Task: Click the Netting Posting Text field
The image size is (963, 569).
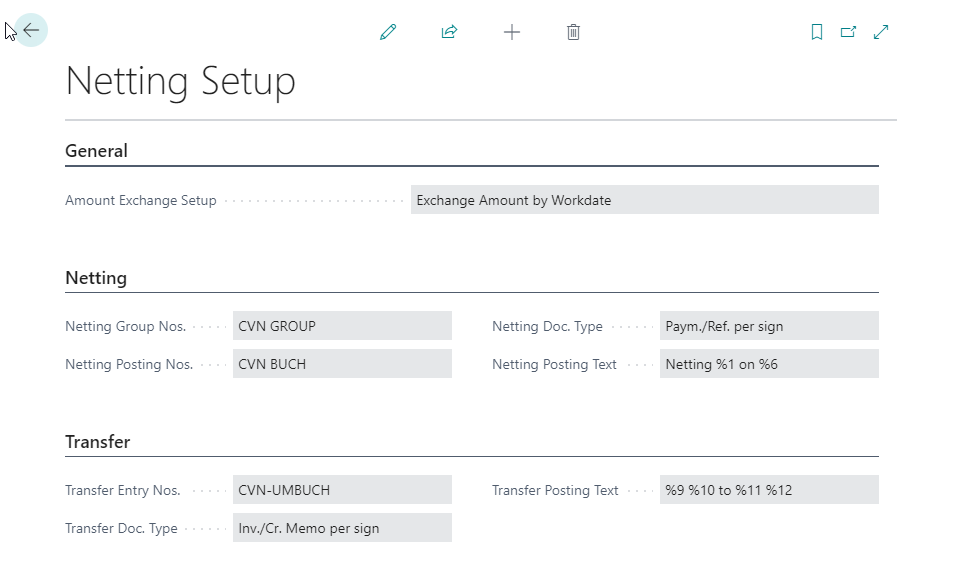Action: (768, 364)
